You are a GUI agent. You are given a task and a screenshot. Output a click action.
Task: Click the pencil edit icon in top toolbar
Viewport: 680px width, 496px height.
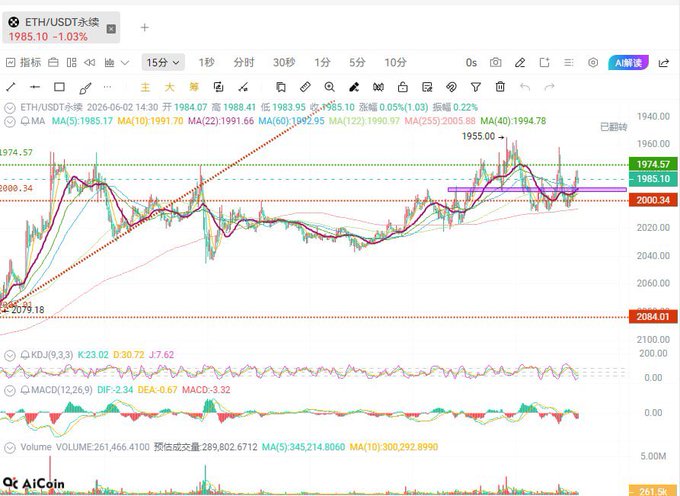pos(520,63)
